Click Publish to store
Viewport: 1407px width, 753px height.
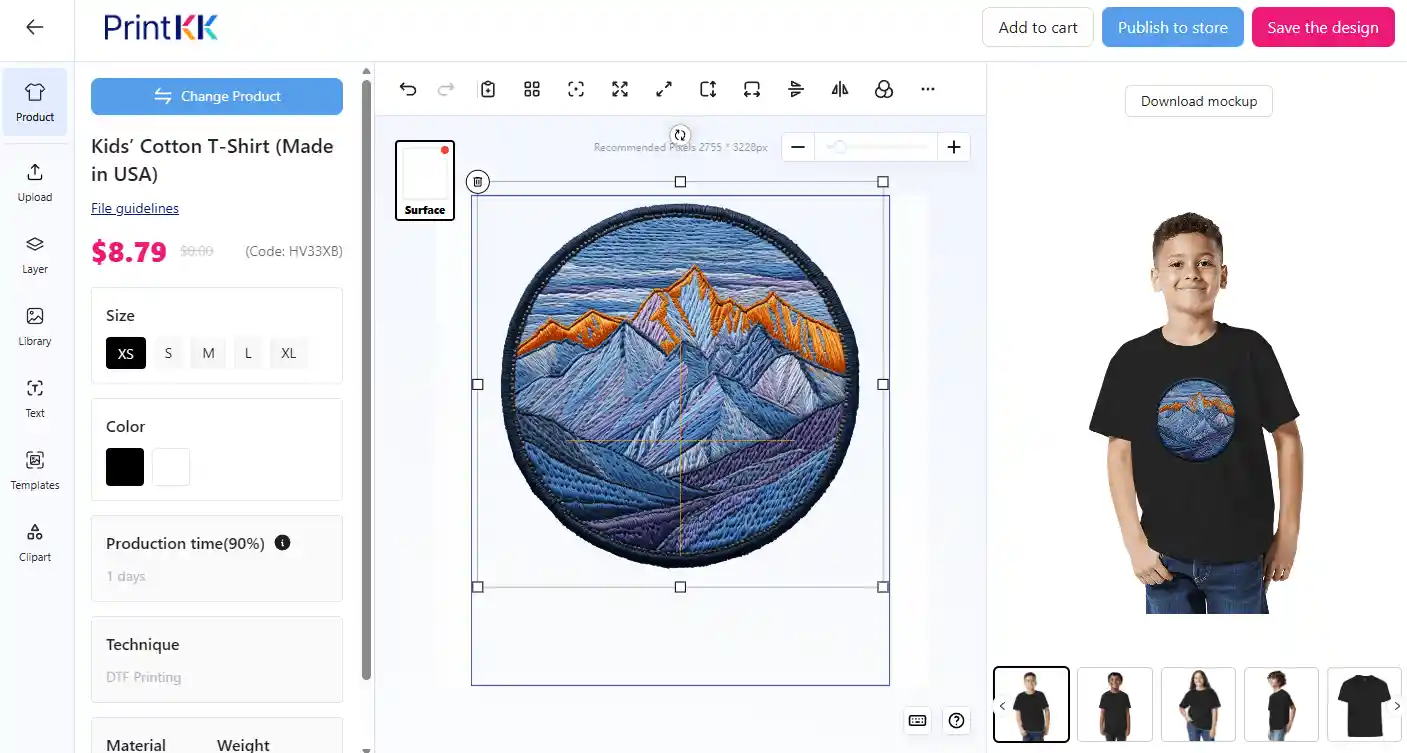coord(1172,27)
